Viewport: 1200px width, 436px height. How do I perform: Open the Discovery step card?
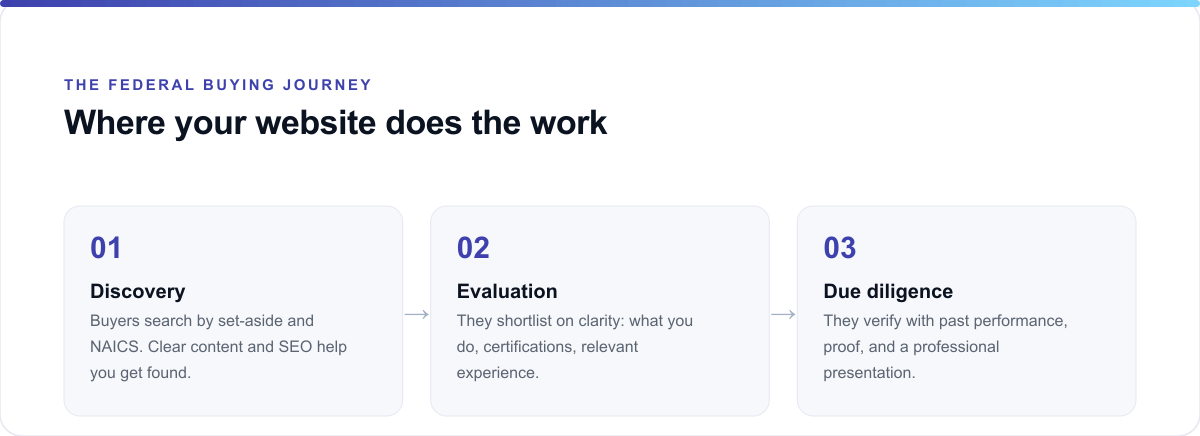click(x=233, y=311)
